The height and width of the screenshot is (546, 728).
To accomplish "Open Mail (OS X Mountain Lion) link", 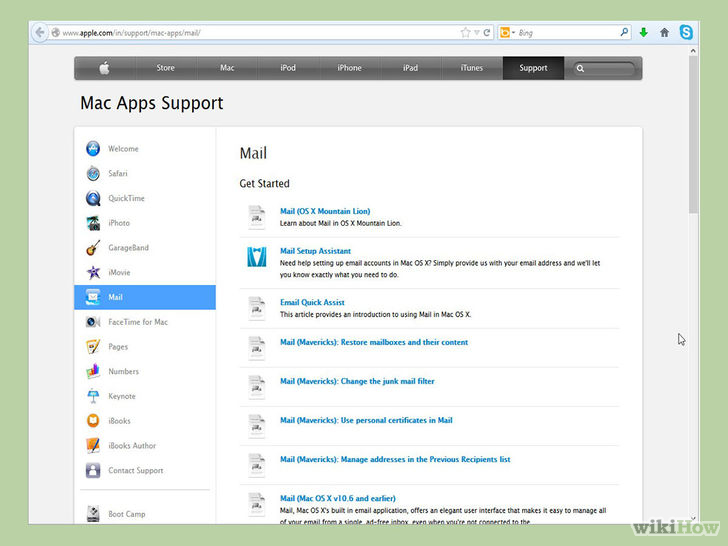I will 325,211.
